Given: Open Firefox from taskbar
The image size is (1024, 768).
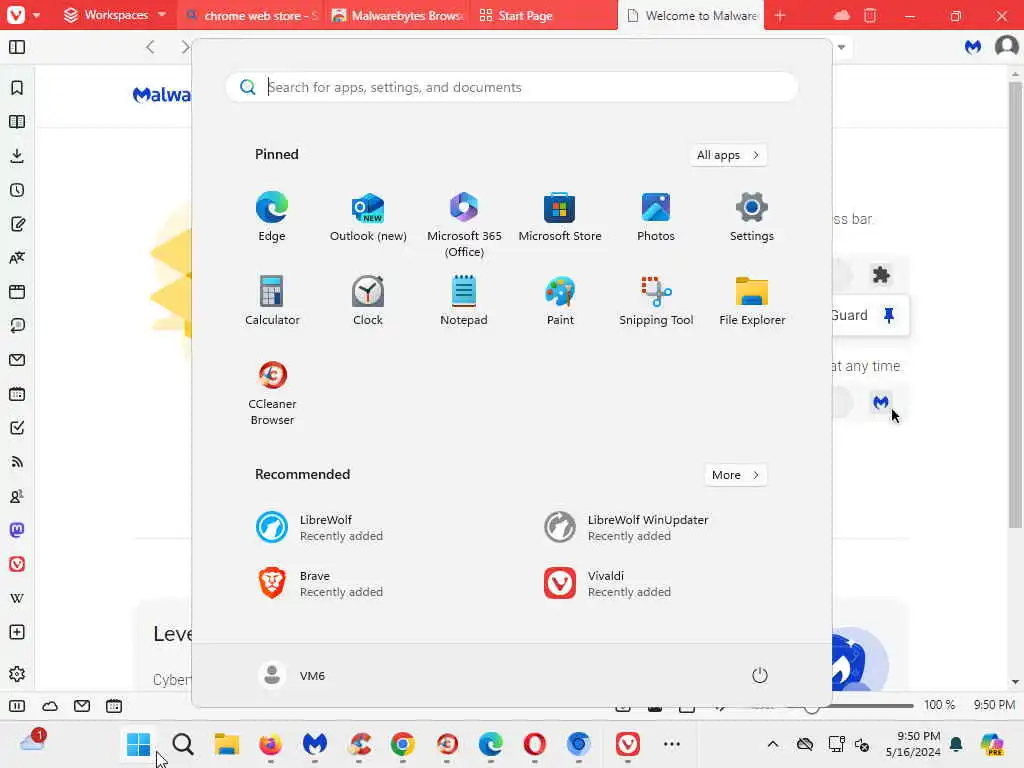Looking at the screenshot, I should coord(270,744).
